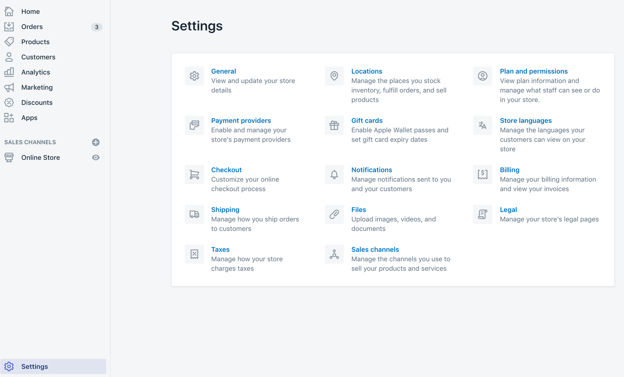This screenshot has height=377, width=624.
Task: Click the Plan and permissions link
Action: pos(534,71)
